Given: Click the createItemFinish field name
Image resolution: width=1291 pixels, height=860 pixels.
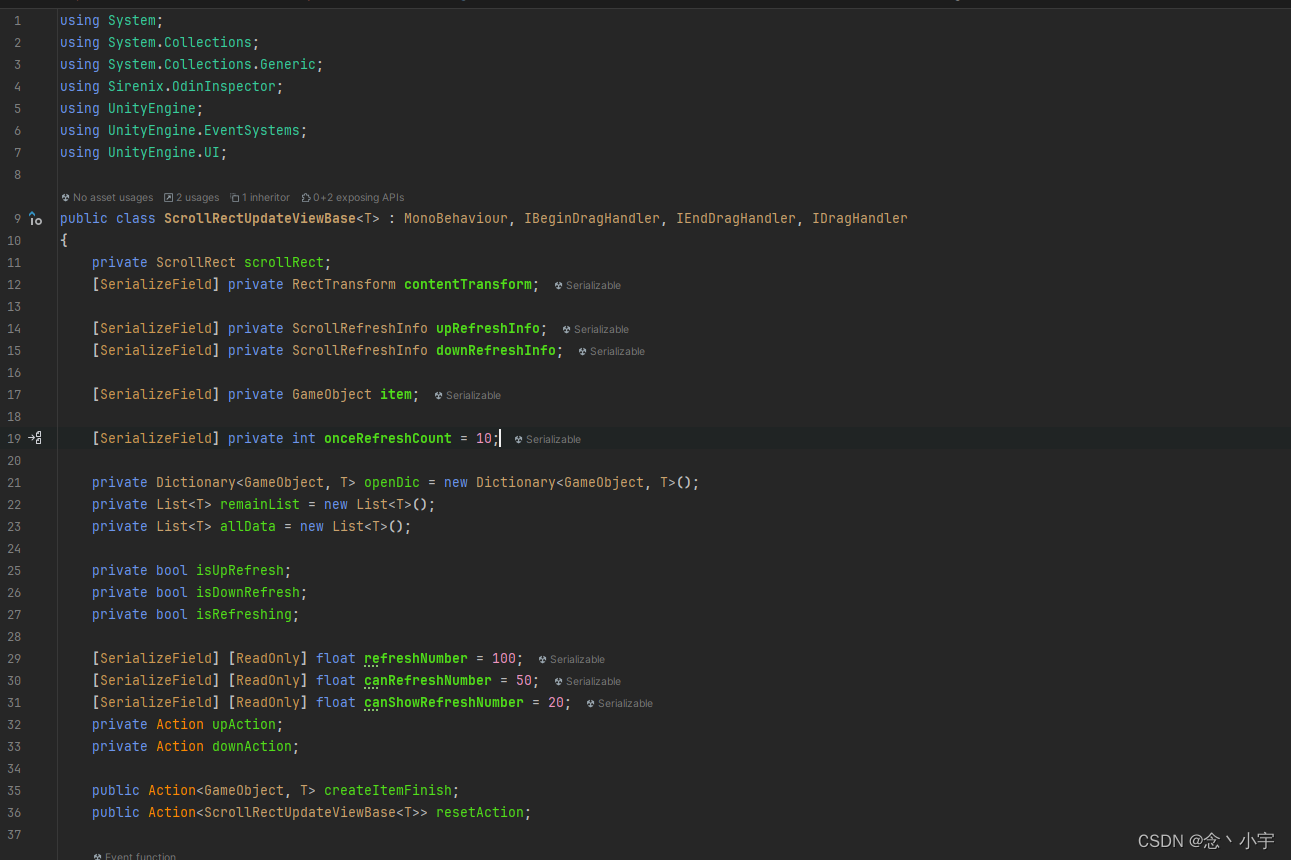Looking at the screenshot, I should tap(388, 791).
